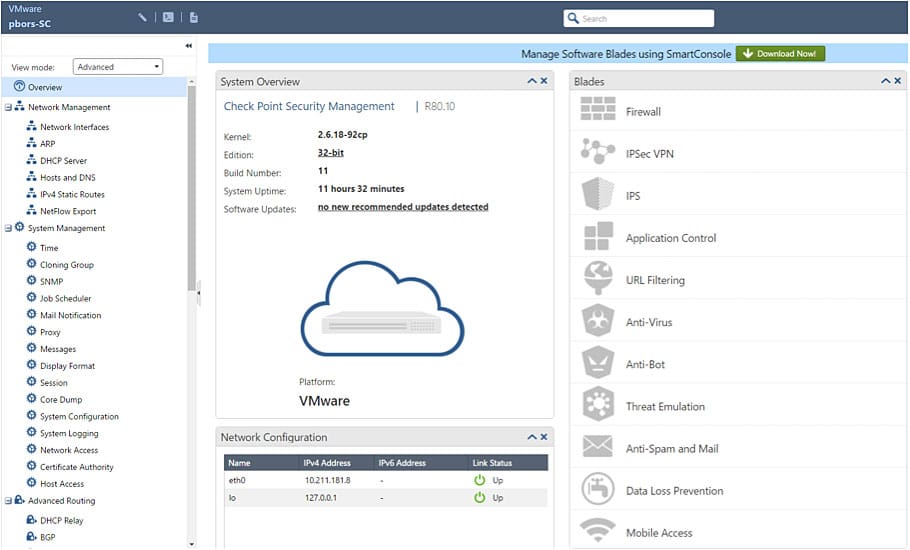Image resolution: width=910 pixels, height=550 pixels.
Task: Open the ARP settings page
Action: (x=48, y=144)
